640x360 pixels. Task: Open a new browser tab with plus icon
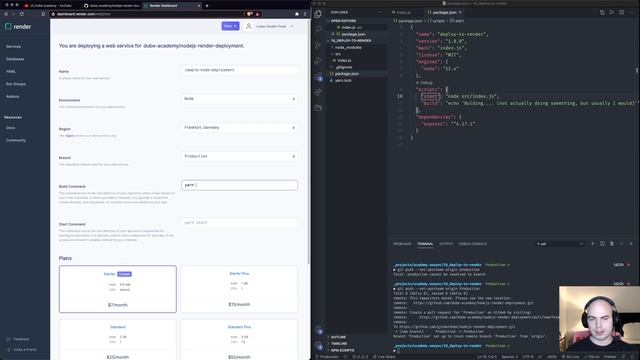click(207, 6)
